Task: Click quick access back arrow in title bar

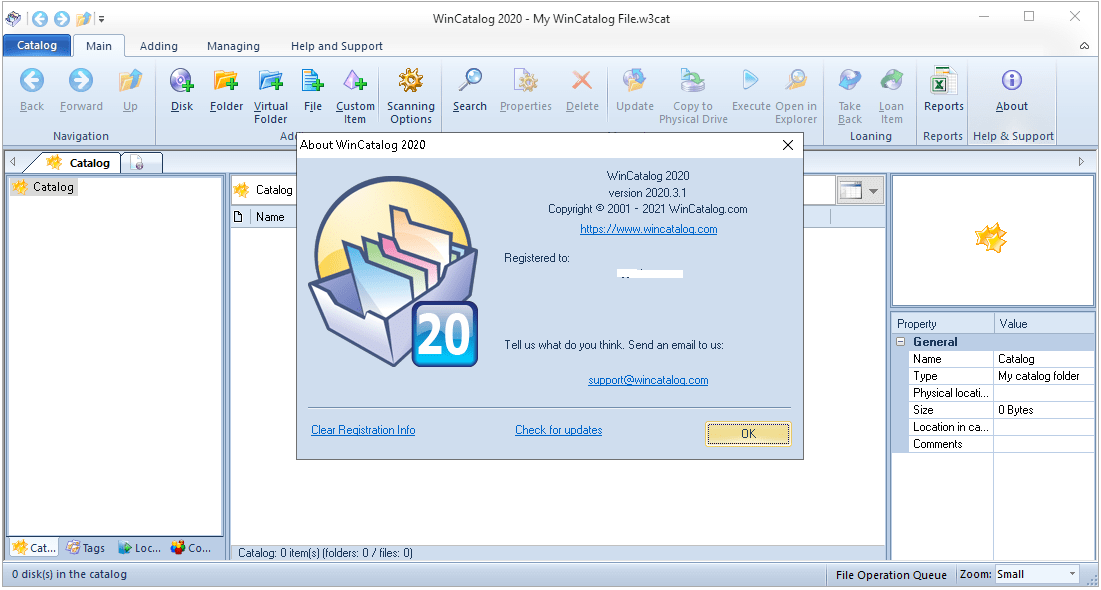Action: (40, 18)
